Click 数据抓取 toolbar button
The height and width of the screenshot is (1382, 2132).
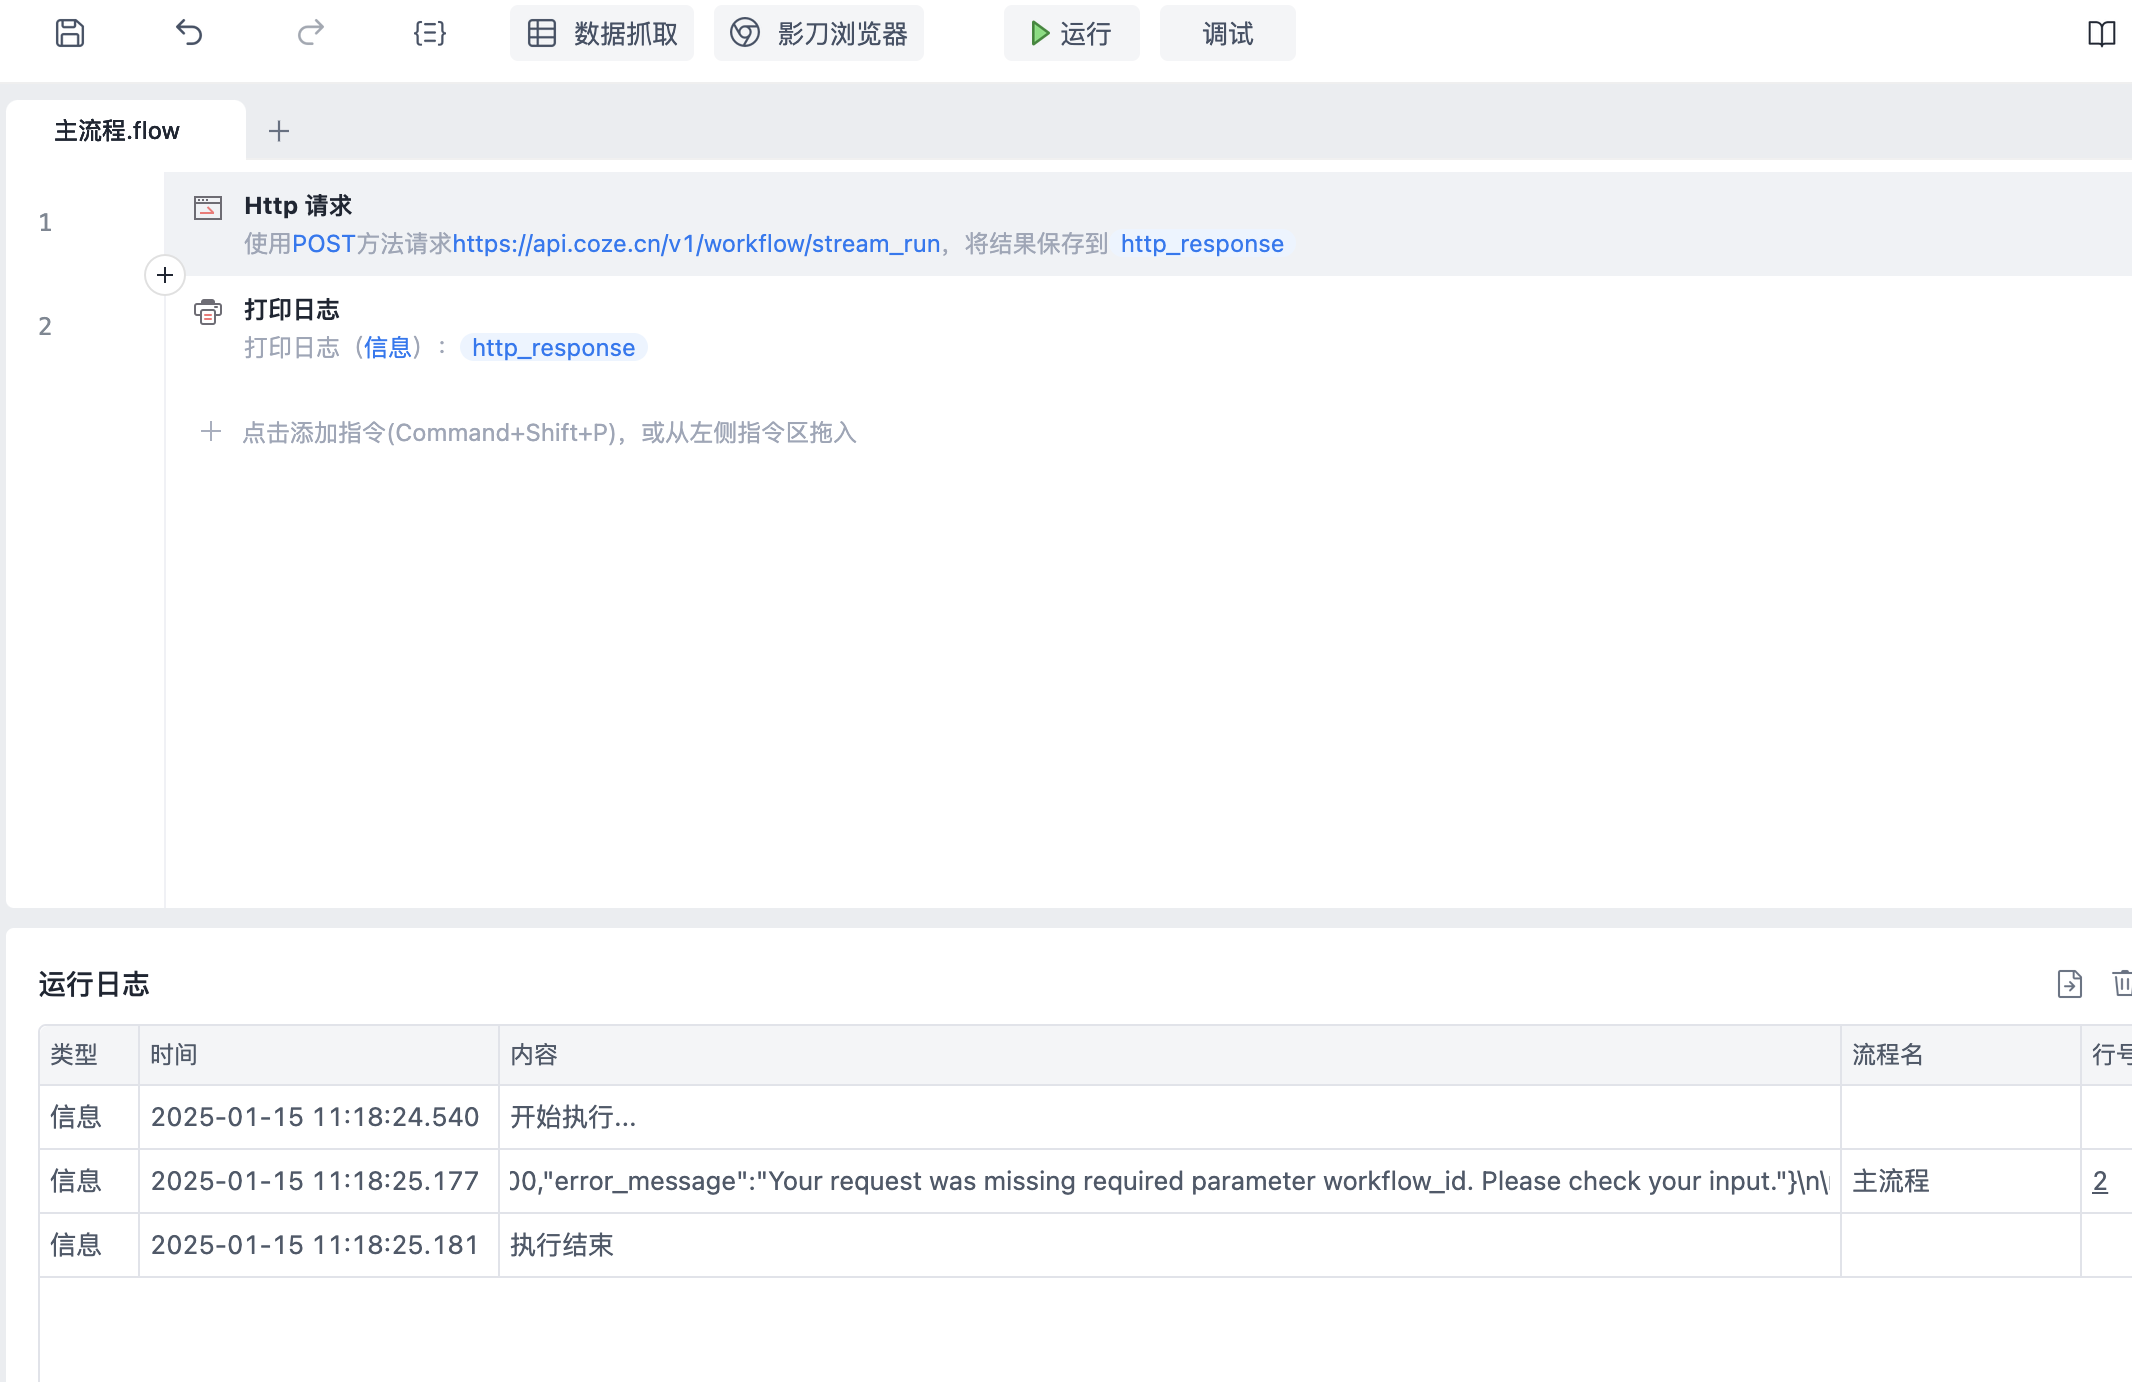pyautogui.click(x=602, y=34)
